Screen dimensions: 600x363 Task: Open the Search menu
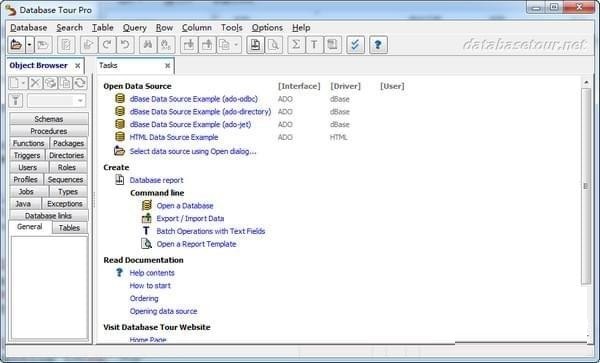point(70,28)
